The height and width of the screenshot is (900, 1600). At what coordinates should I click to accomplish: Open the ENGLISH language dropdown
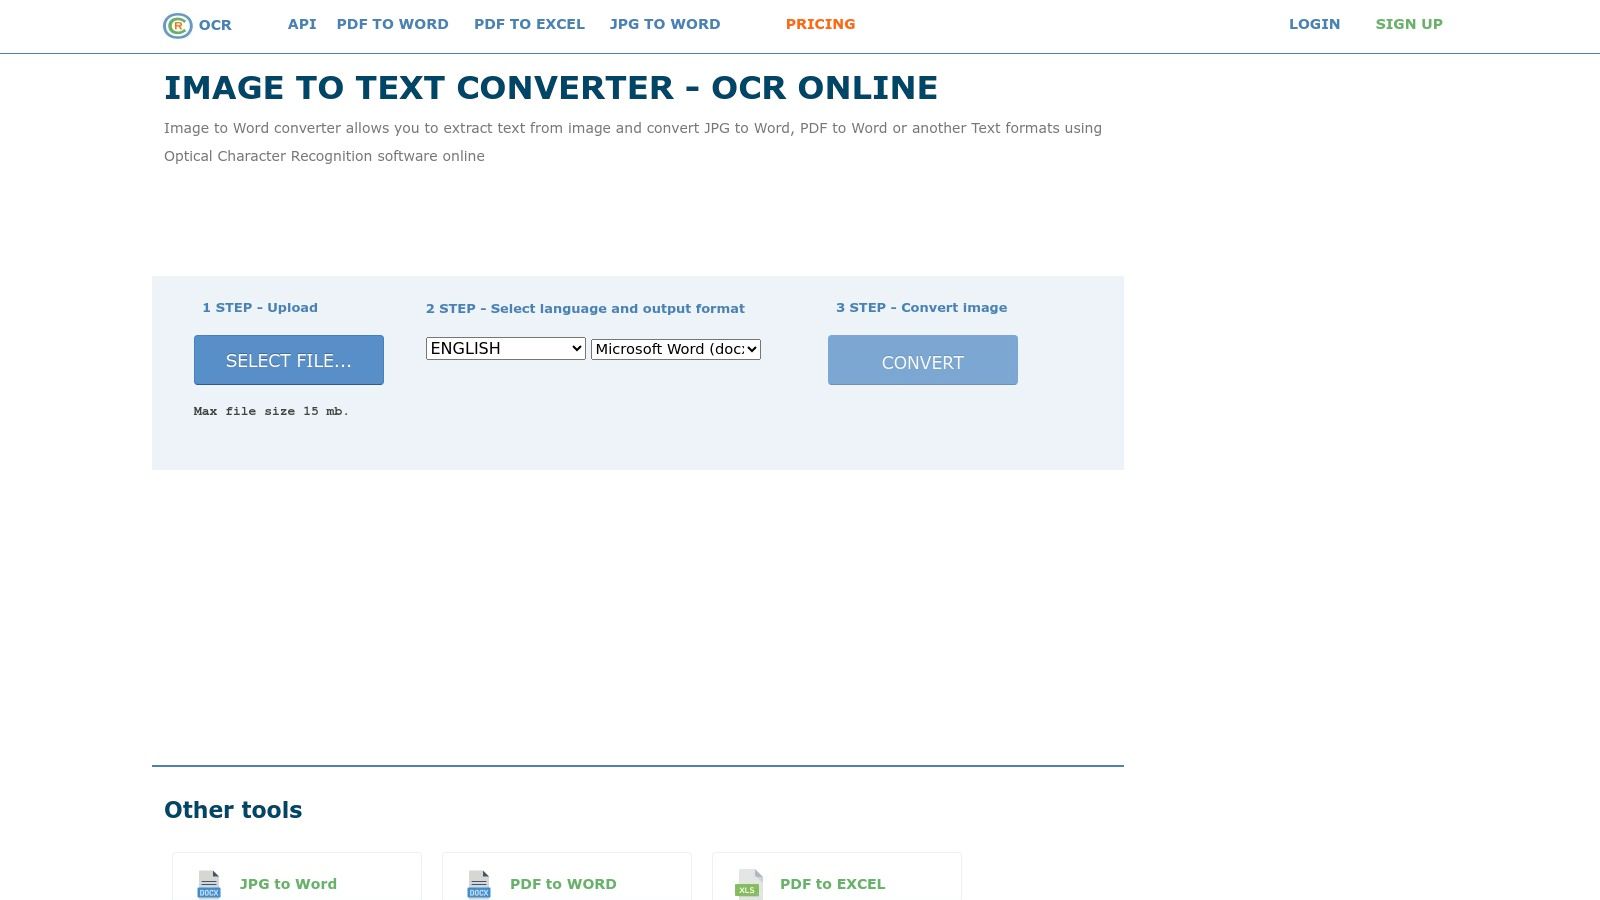click(x=505, y=349)
